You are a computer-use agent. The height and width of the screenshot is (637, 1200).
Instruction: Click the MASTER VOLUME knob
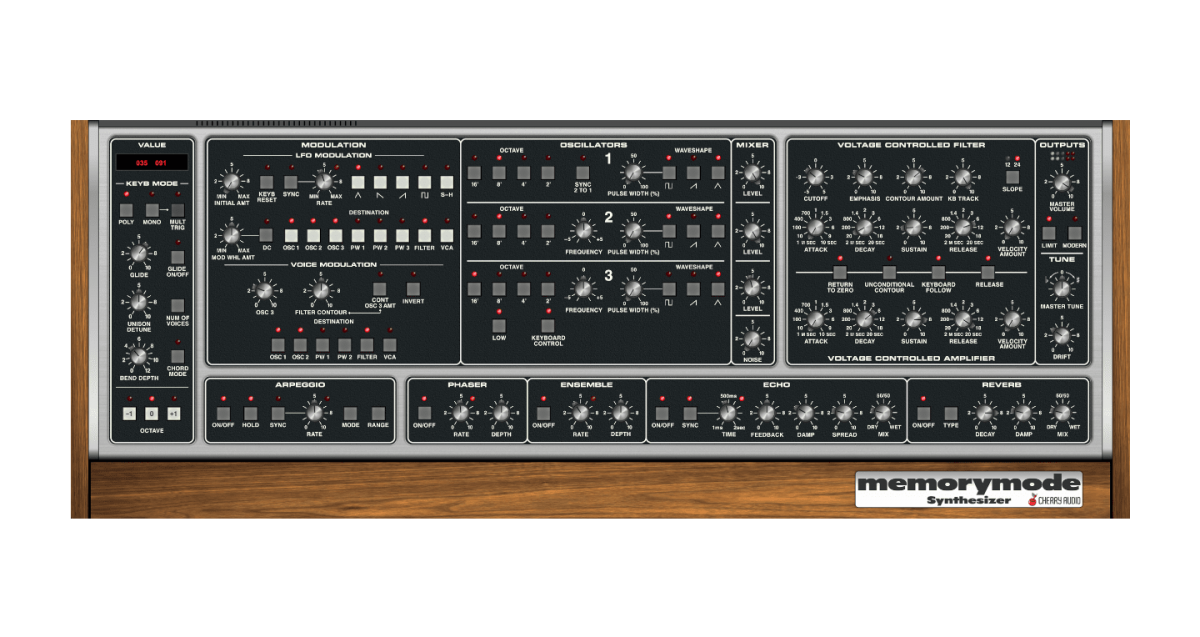tap(1062, 181)
